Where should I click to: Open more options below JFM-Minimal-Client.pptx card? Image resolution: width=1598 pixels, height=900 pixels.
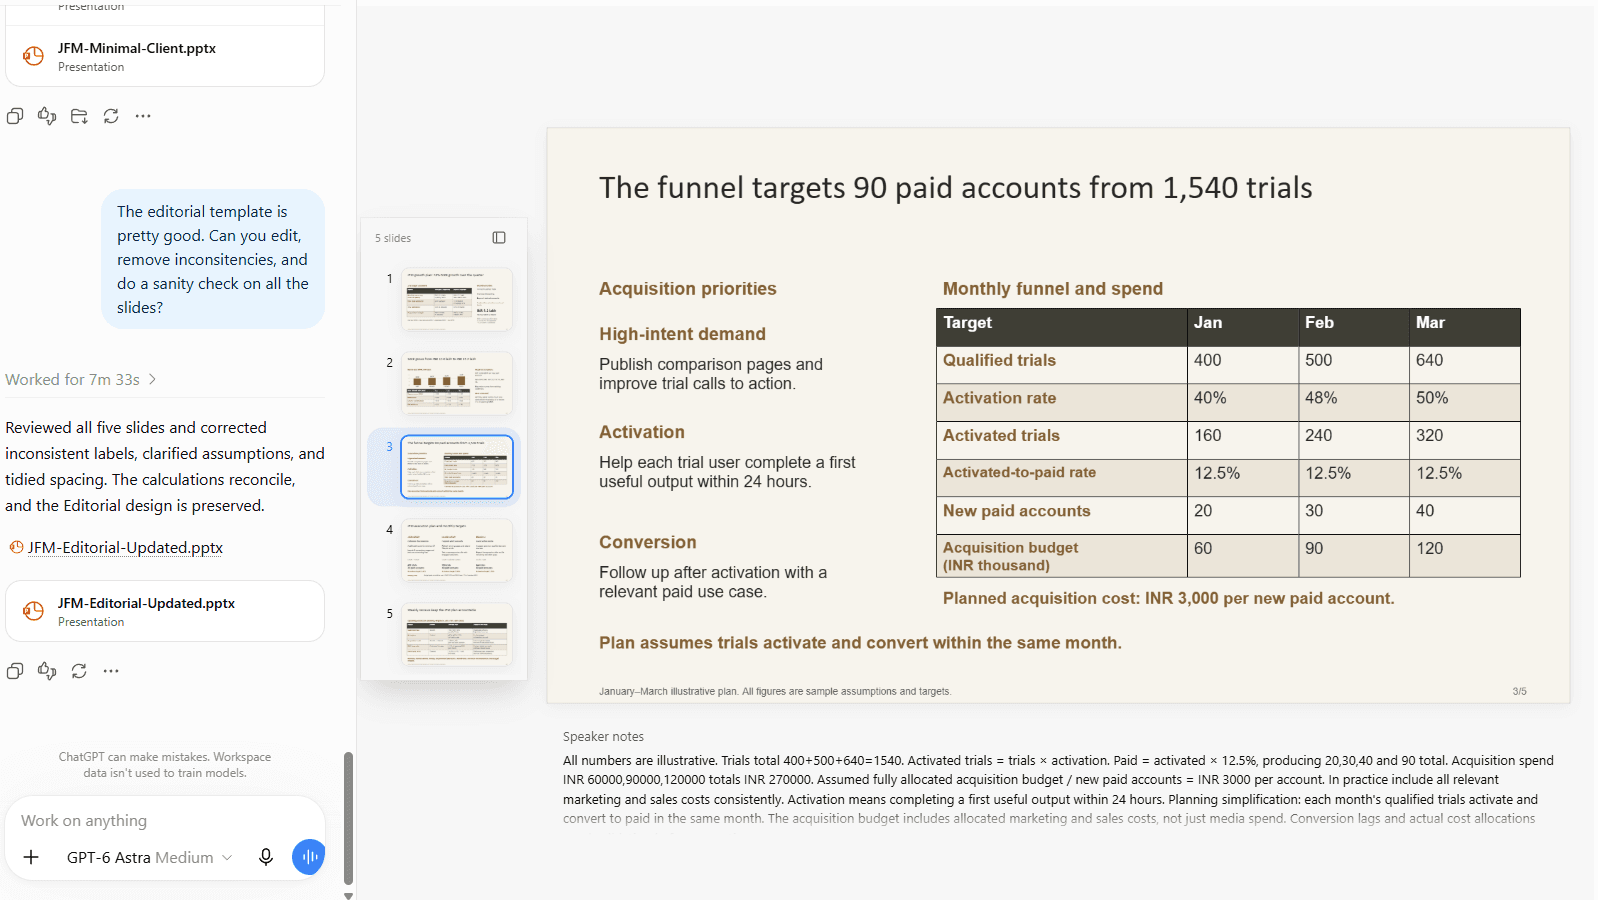point(143,116)
